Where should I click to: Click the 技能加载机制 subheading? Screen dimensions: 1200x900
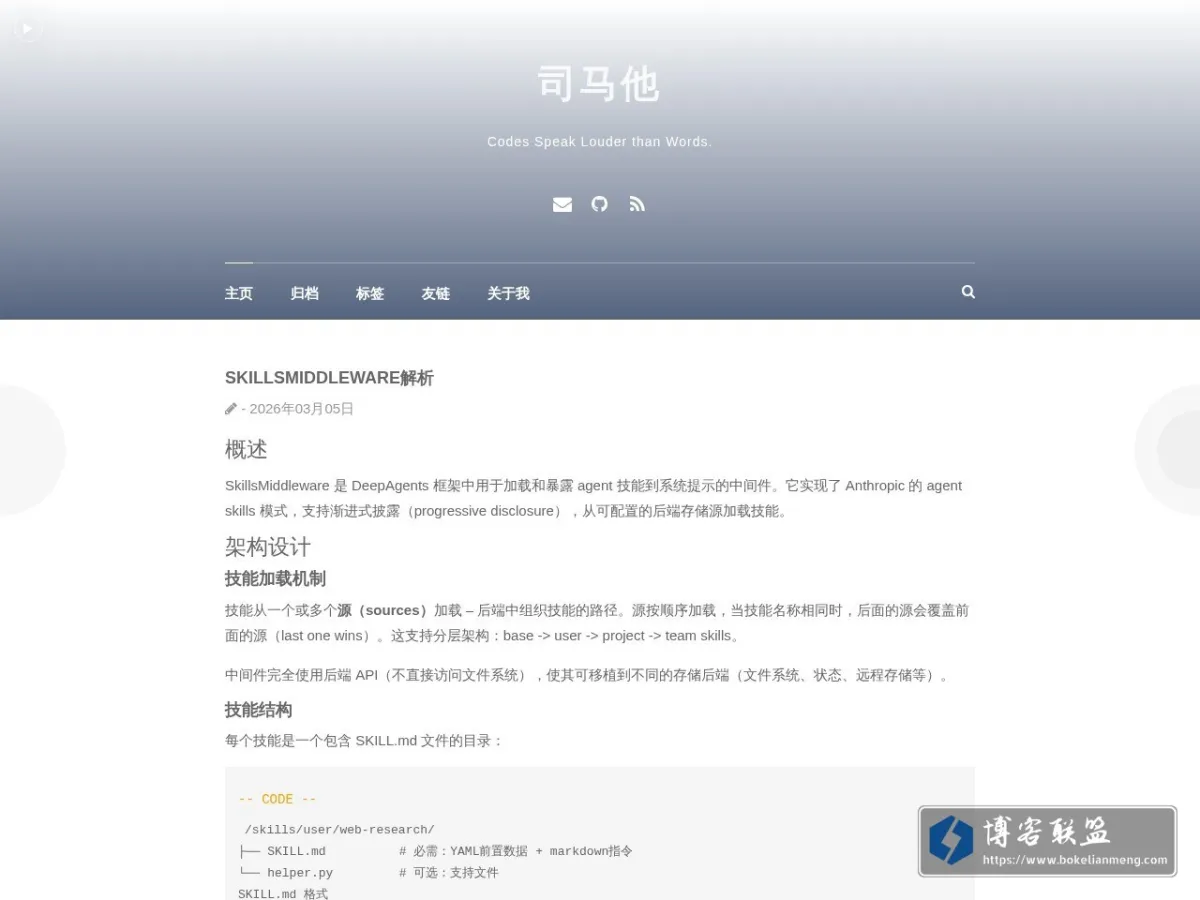(x=275, y=578)
